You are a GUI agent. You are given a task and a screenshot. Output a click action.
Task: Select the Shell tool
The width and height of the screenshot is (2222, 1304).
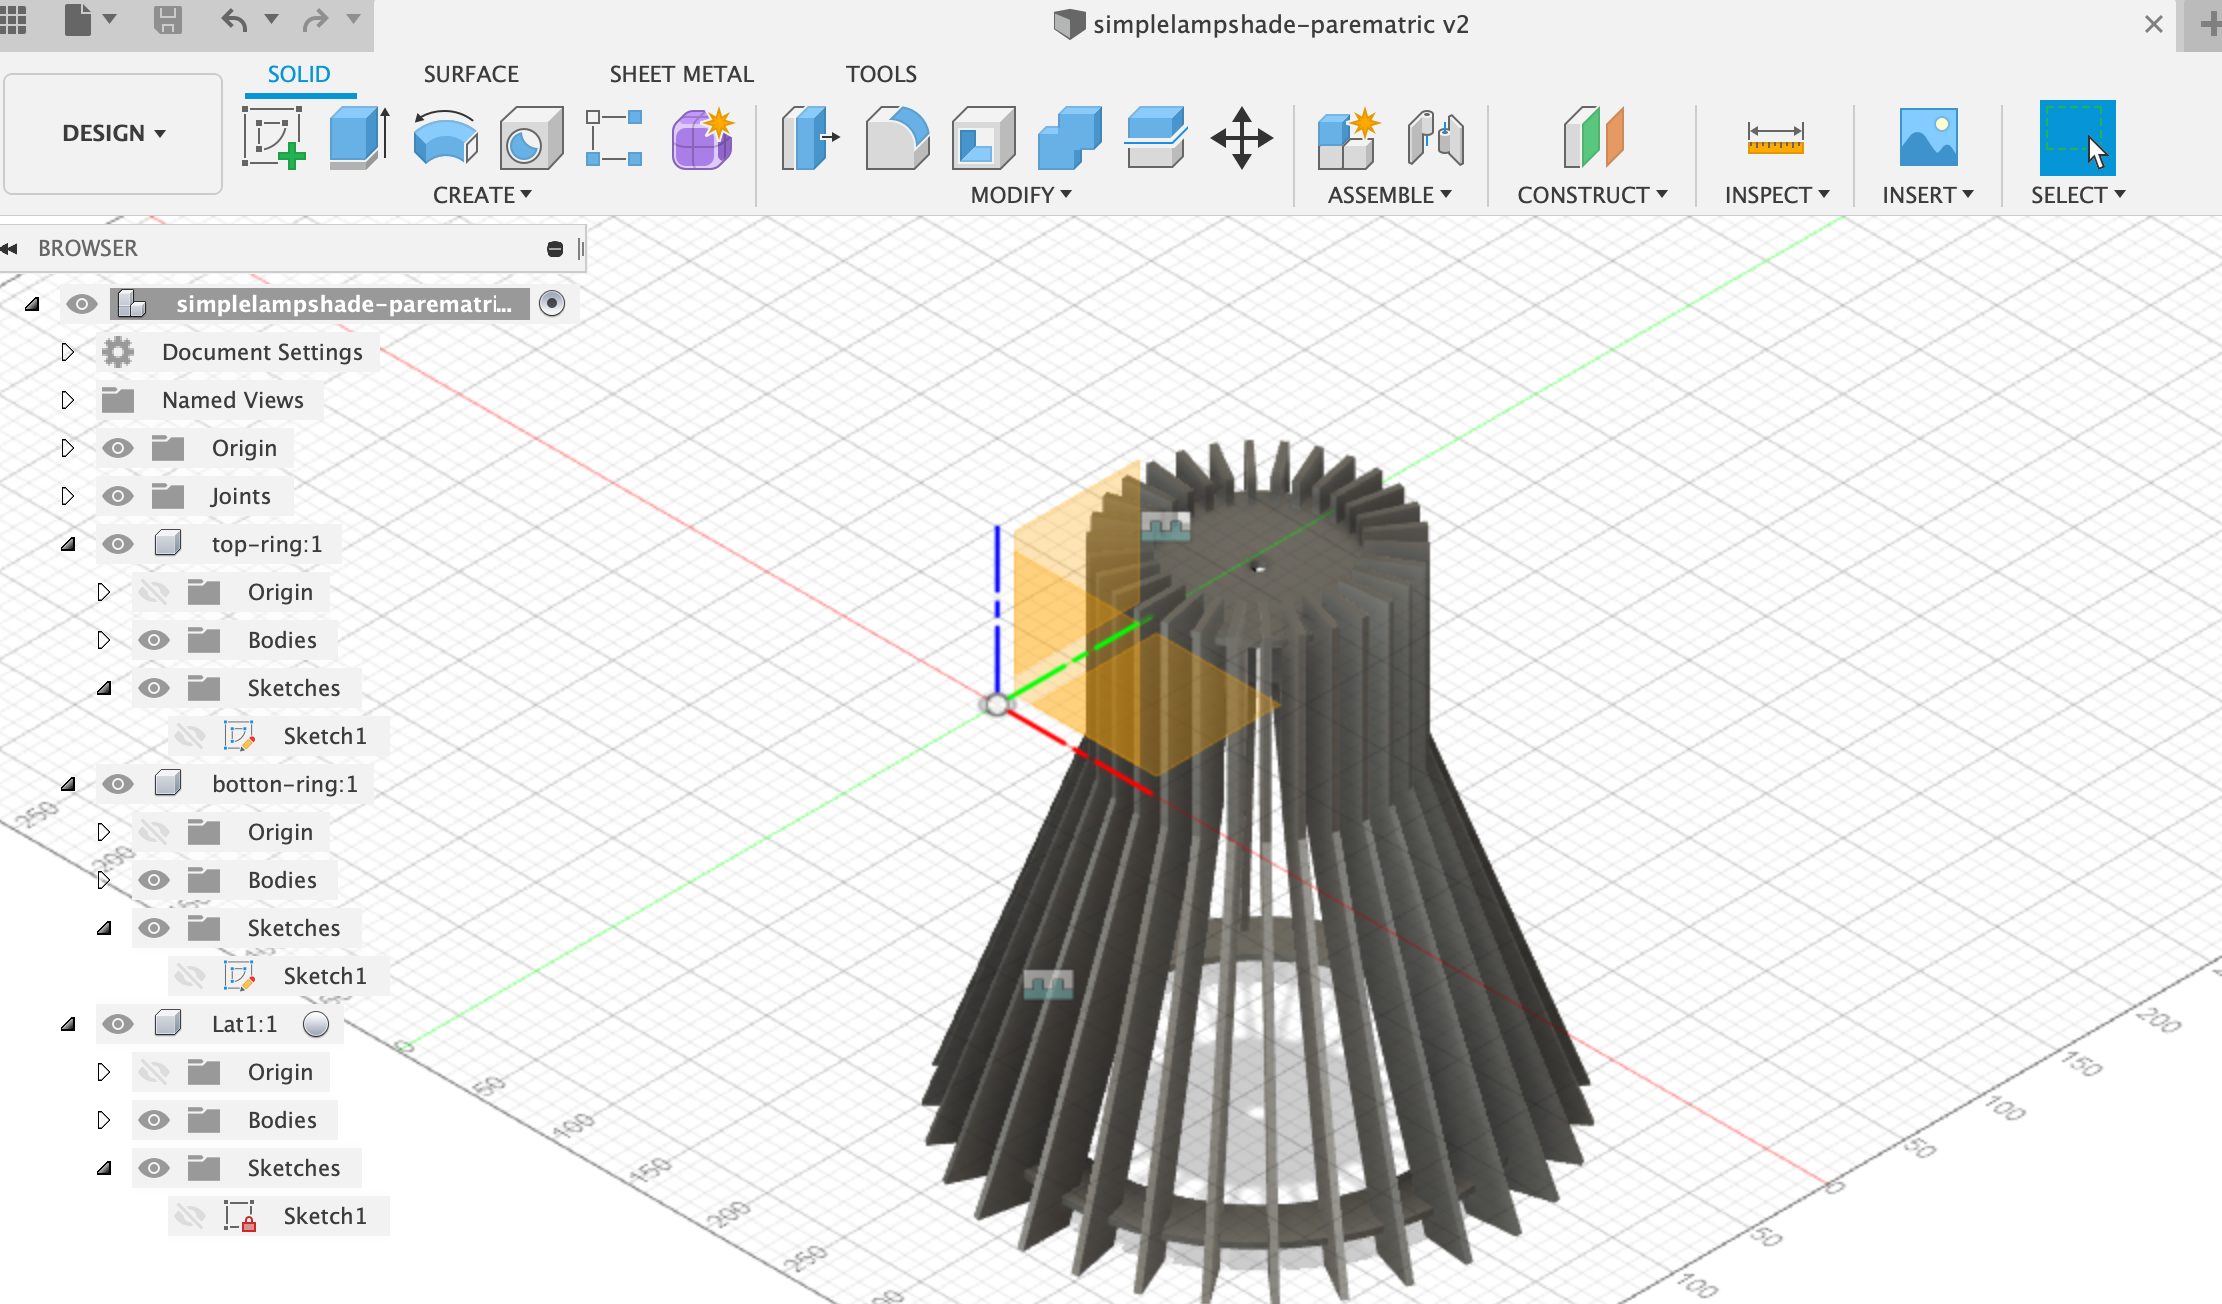(x=983, y=137)
